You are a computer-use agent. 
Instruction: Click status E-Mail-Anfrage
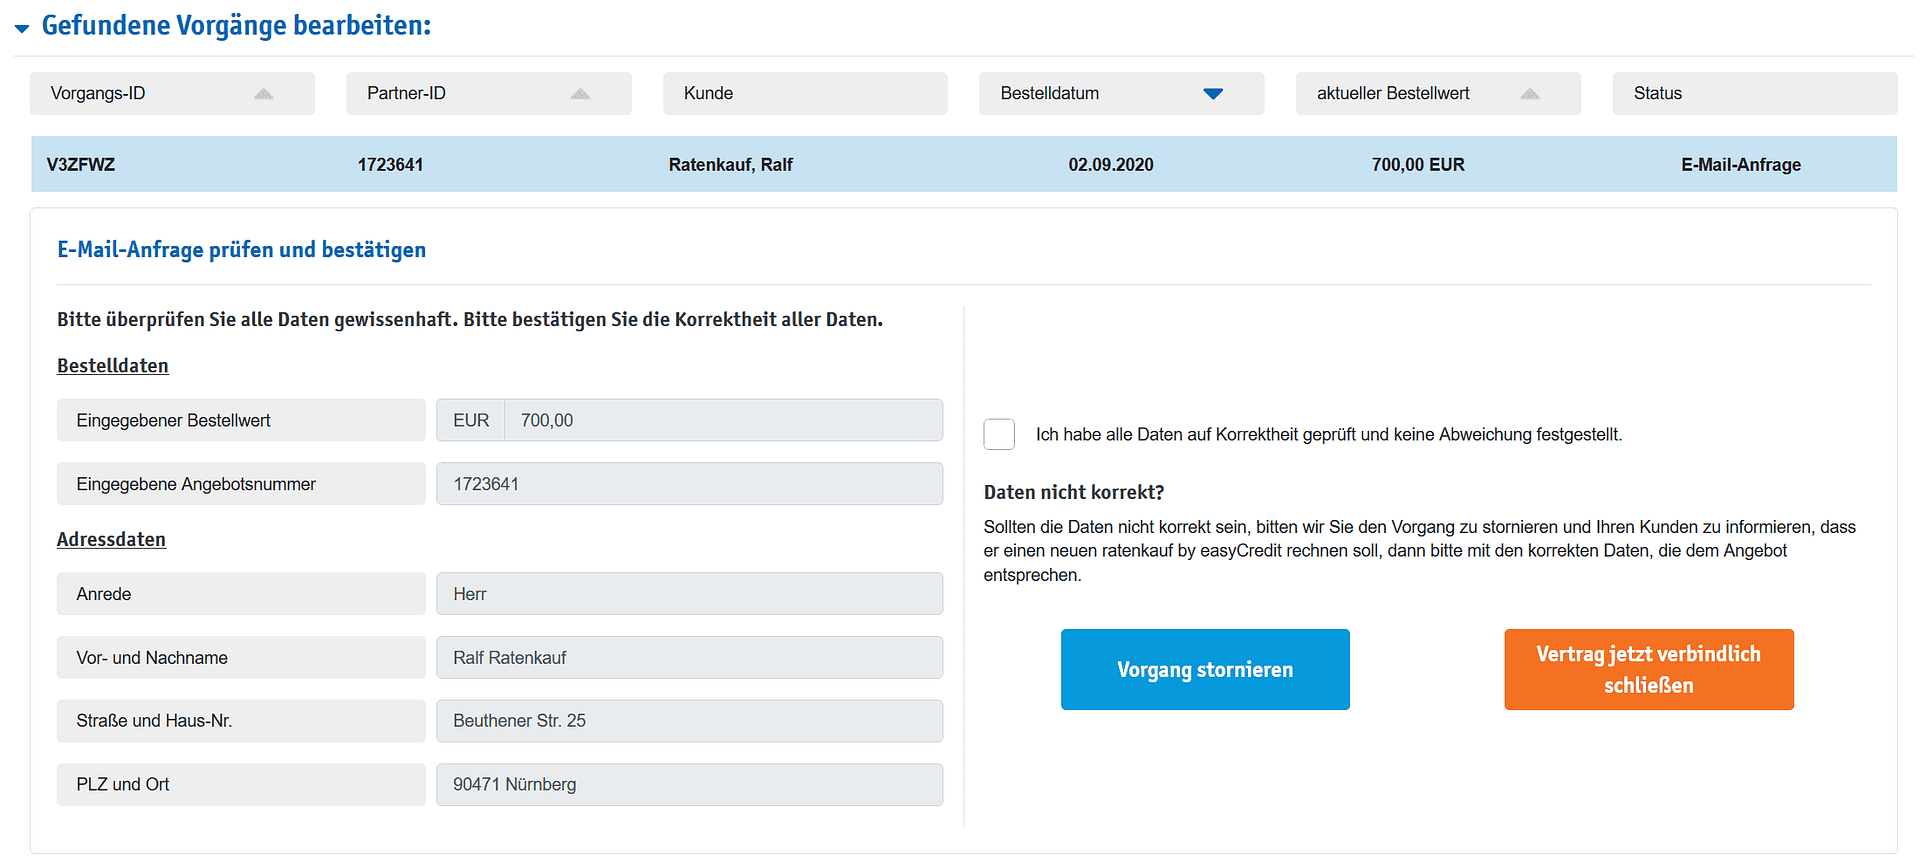click(1740, 165)
